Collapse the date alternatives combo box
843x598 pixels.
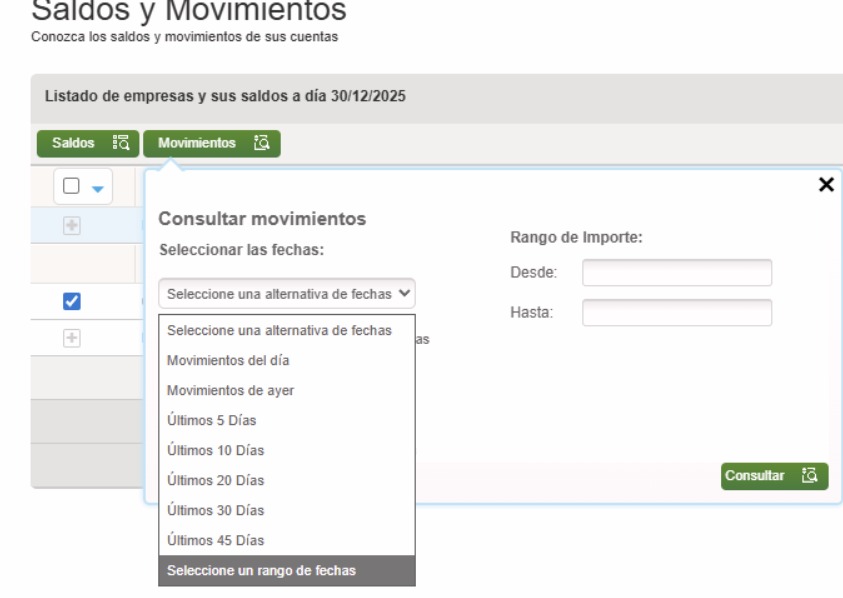[286, 293]
